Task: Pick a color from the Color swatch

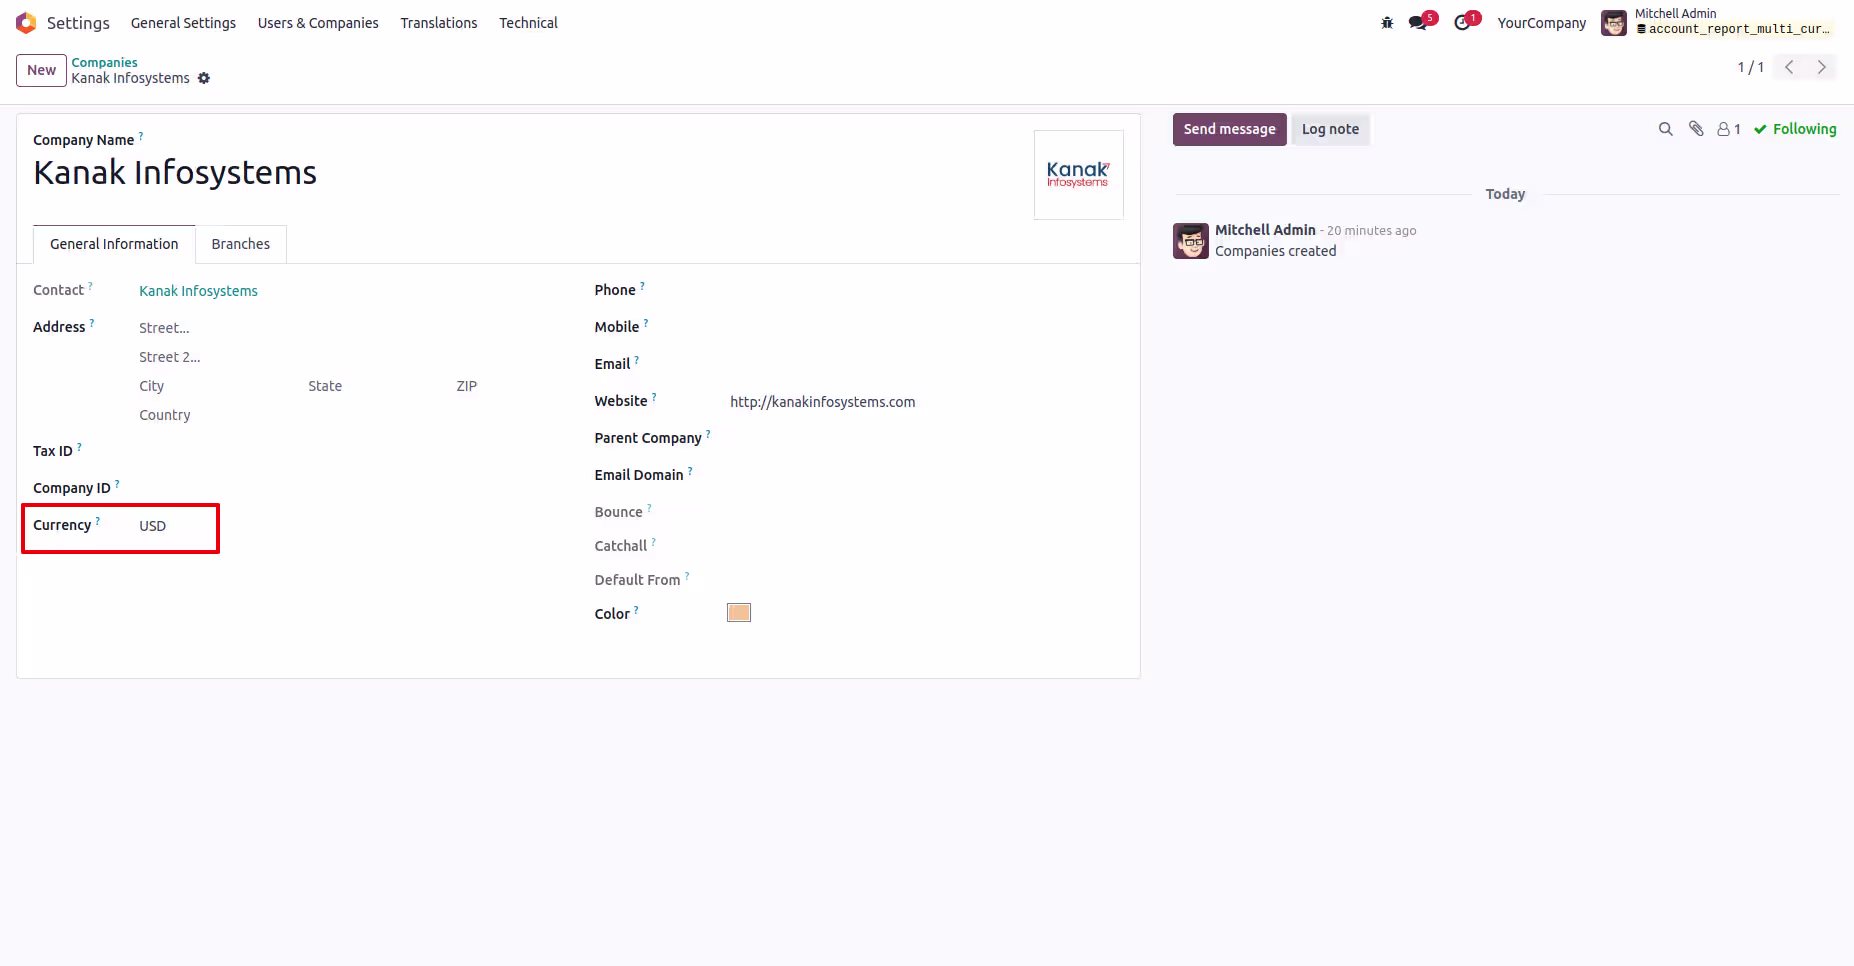Action: 739,613
